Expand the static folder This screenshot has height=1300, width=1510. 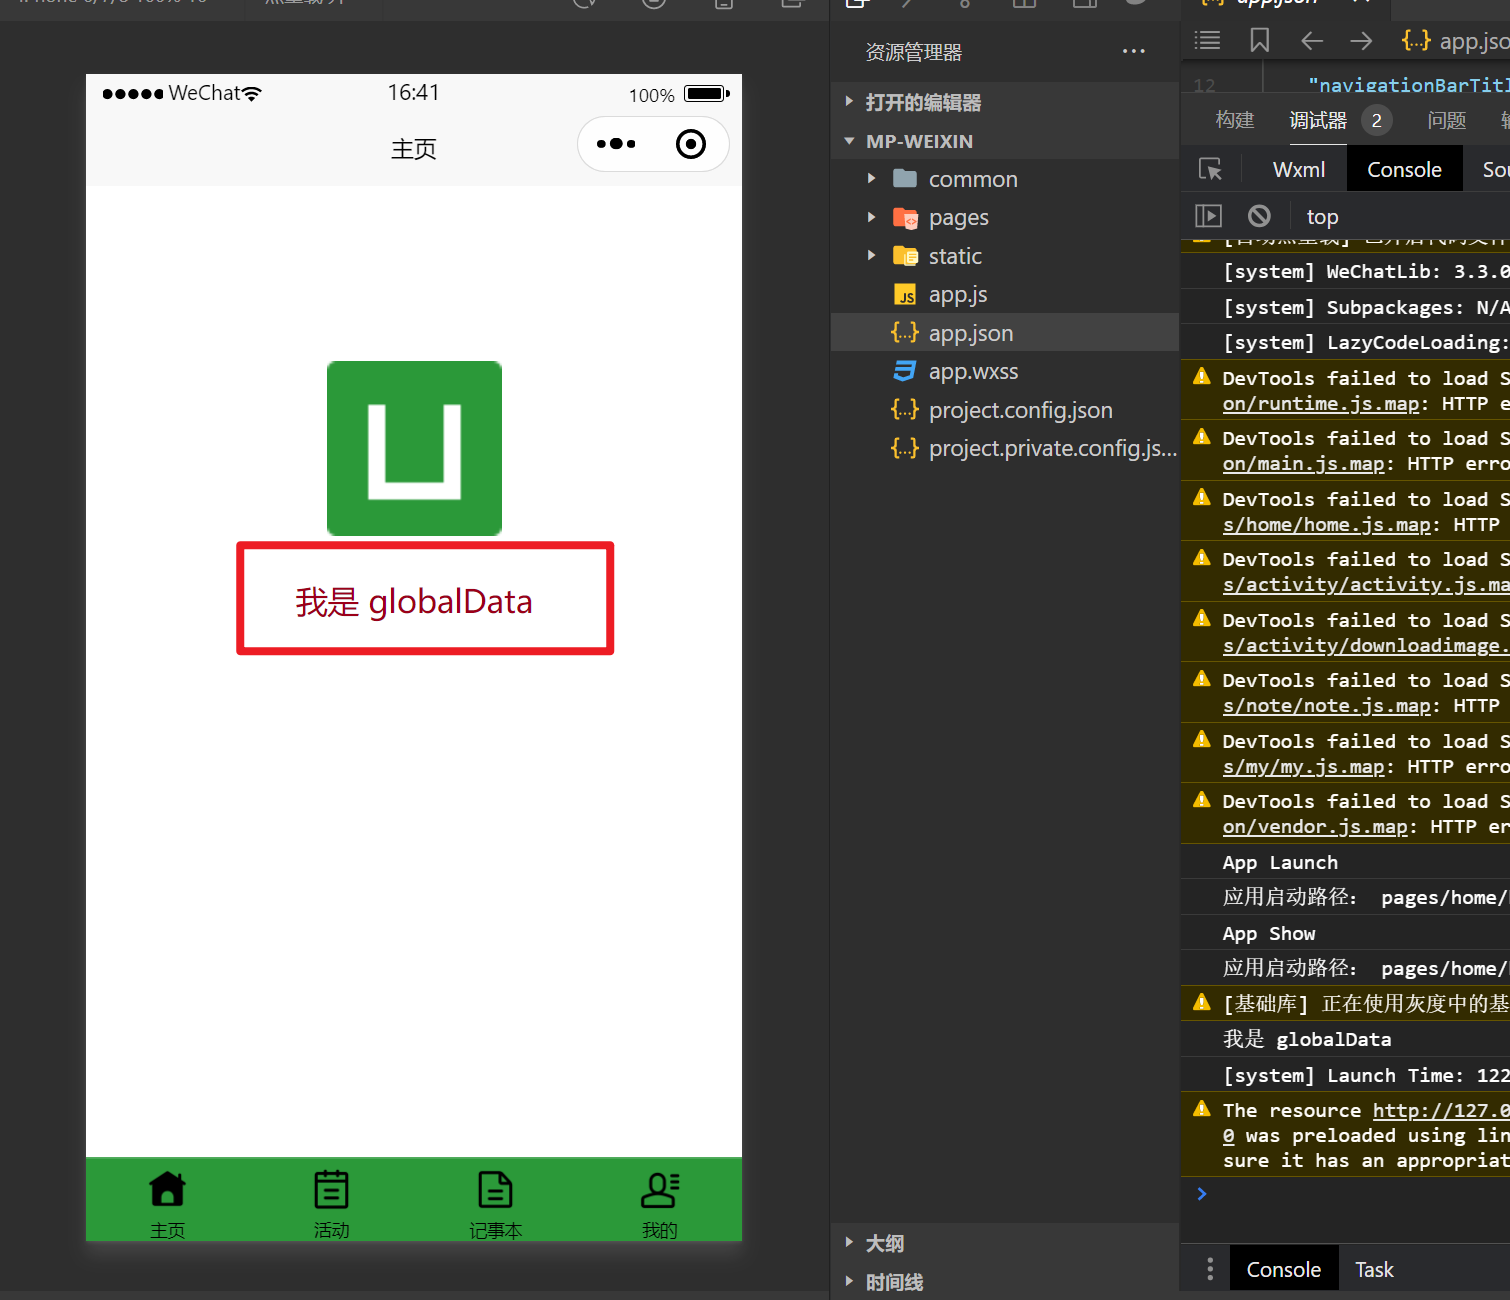click(871, 256)
